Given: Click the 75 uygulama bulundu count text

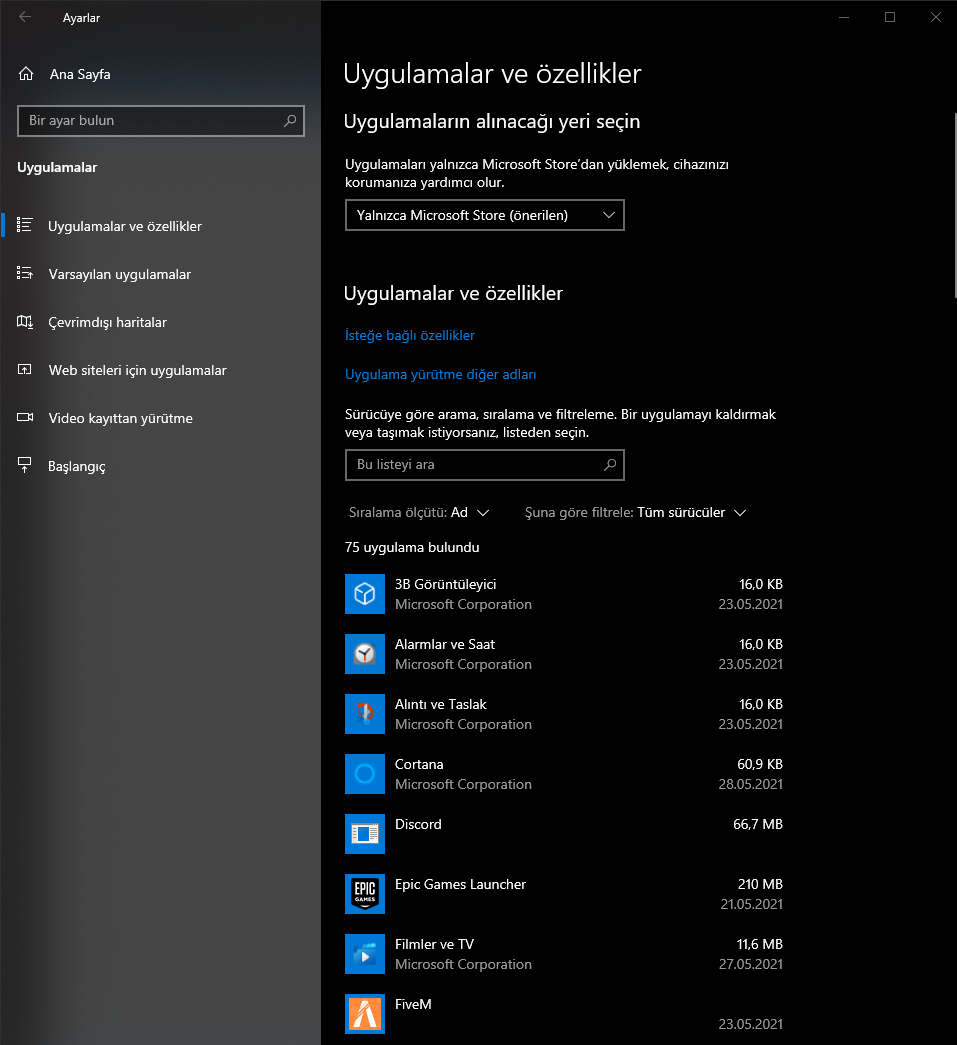Looking at the screenshot, I should 412,547.
